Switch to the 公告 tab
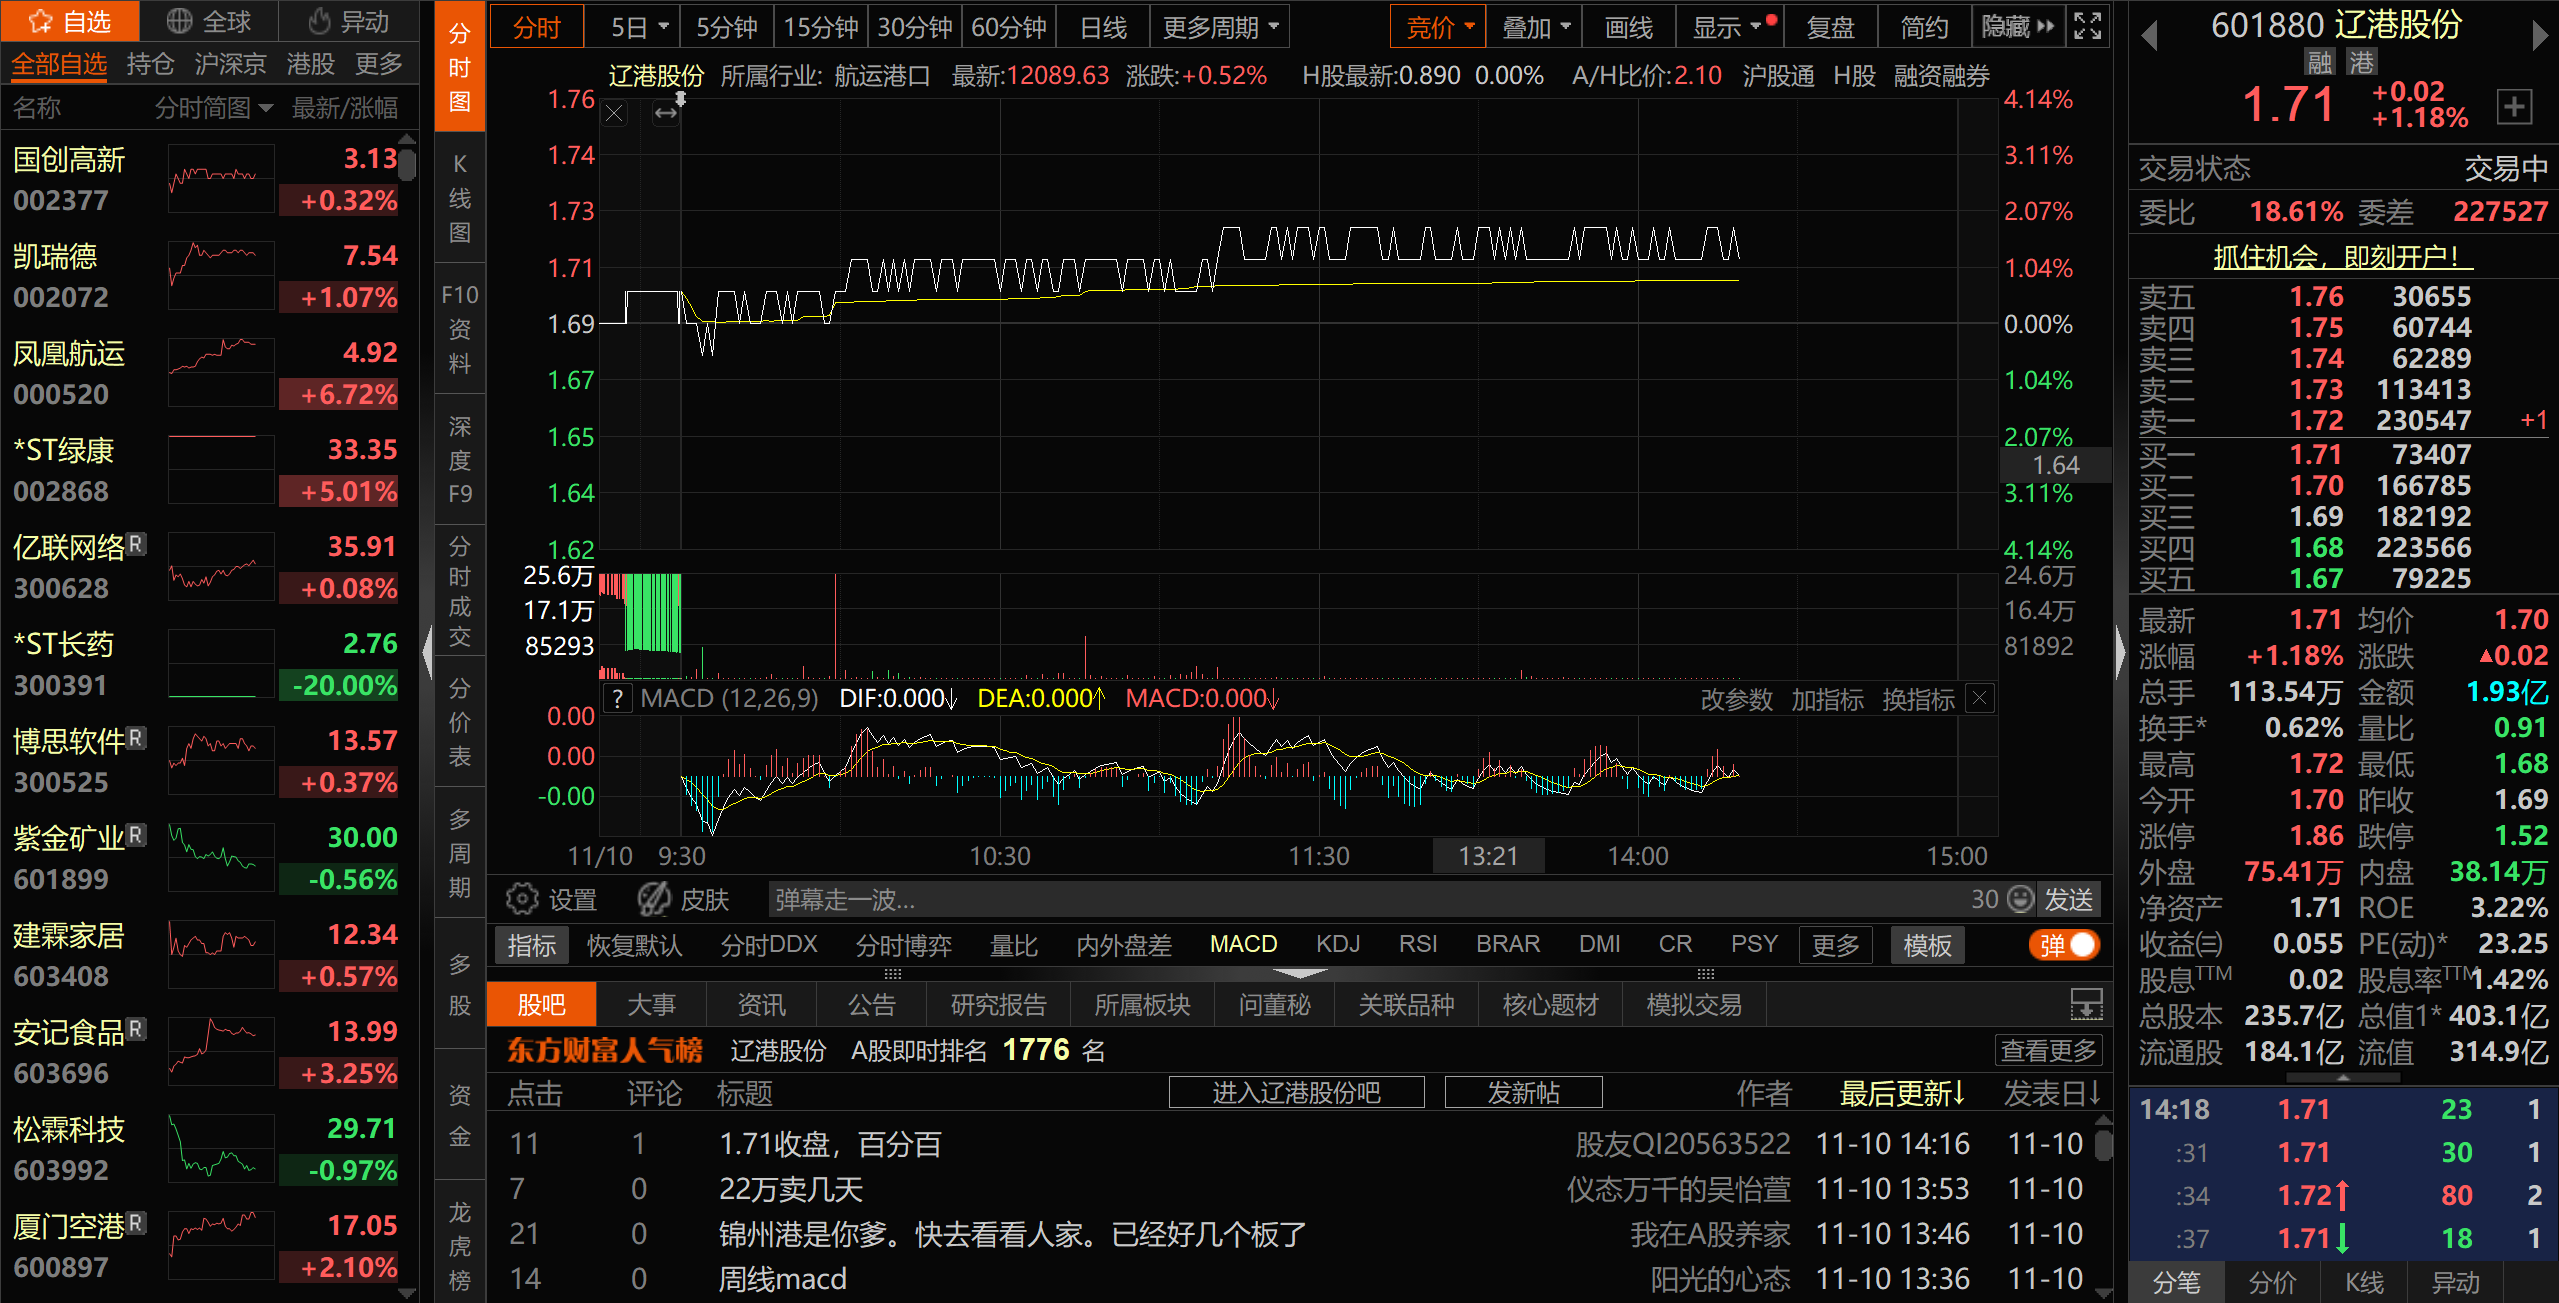Image resolution: width=2559 pixels, height=1303 pixels. 871,1005
